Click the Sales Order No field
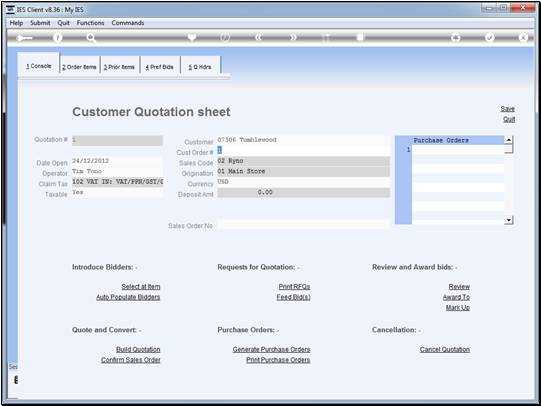Screen dimensions: 541x406 click(304, 226)
